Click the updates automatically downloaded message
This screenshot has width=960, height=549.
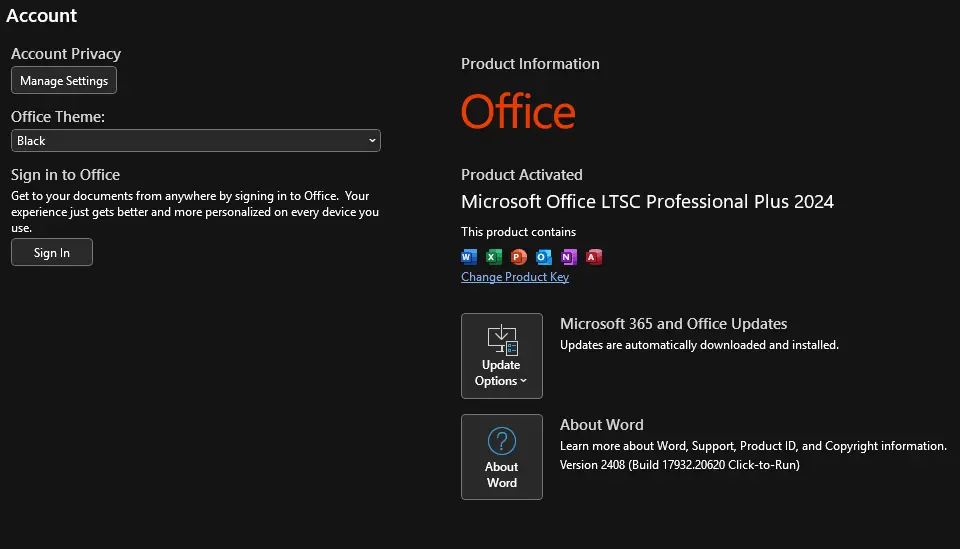699,345
